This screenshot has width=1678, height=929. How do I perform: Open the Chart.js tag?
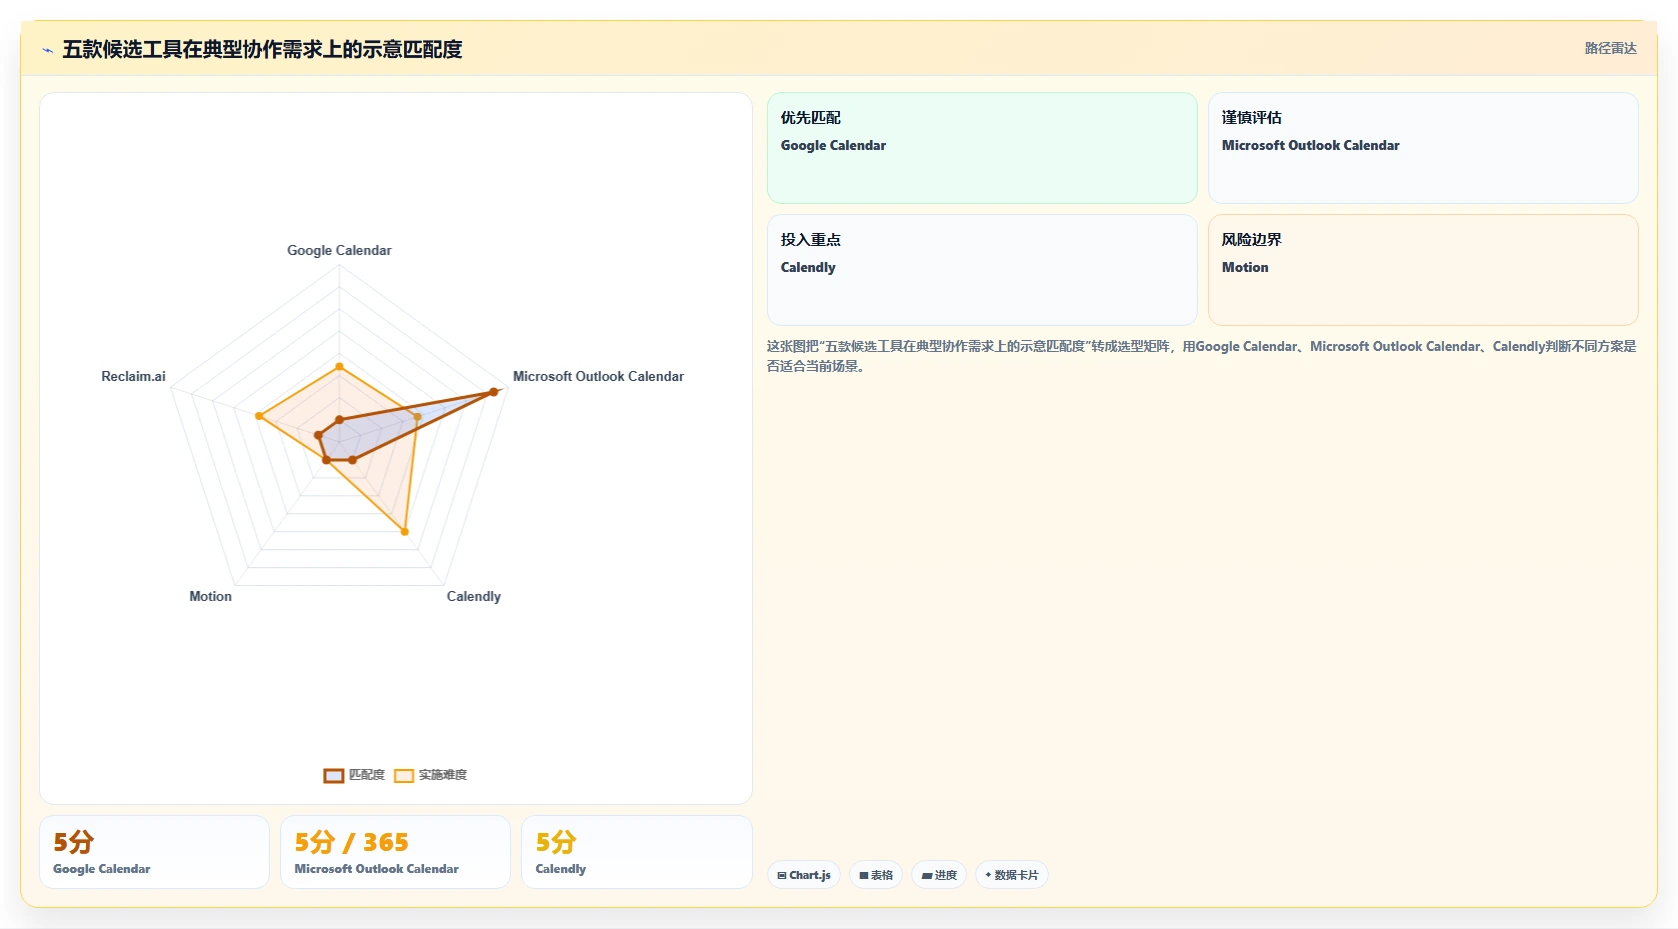click(x=804, y=875)
